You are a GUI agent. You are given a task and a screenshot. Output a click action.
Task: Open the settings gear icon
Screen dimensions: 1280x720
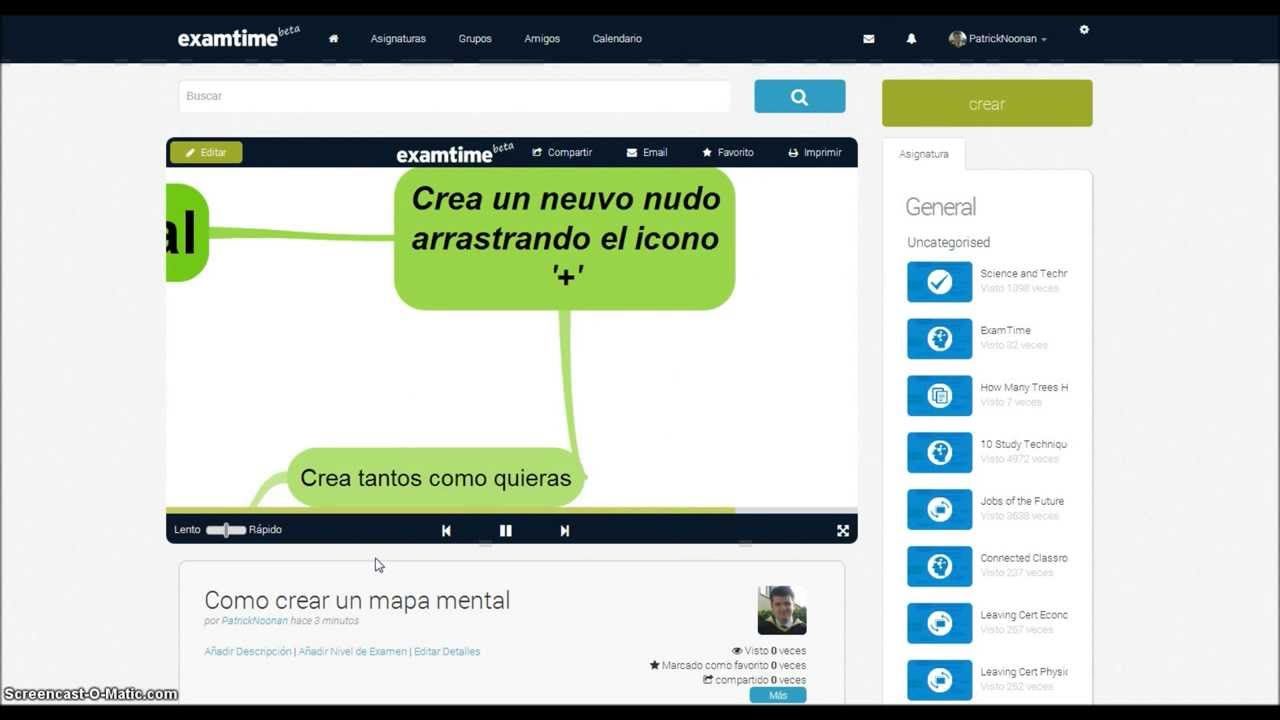tap(1084, 30)
